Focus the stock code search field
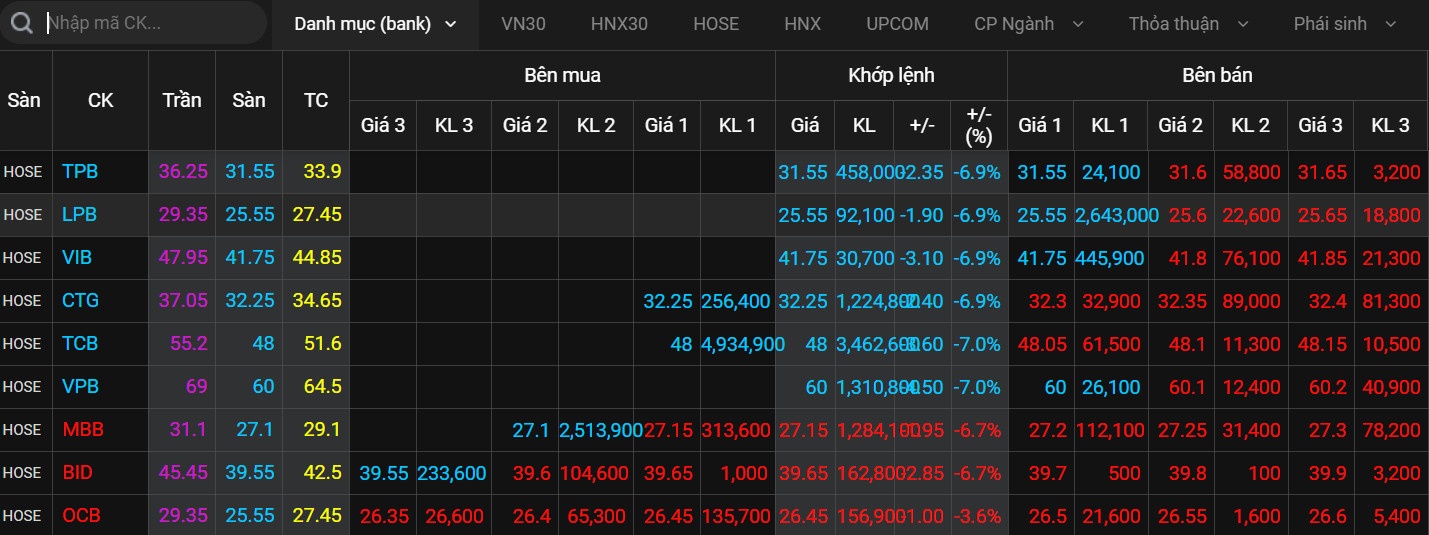This screenshot has height=535, width=1429. [x=150, y=23]
